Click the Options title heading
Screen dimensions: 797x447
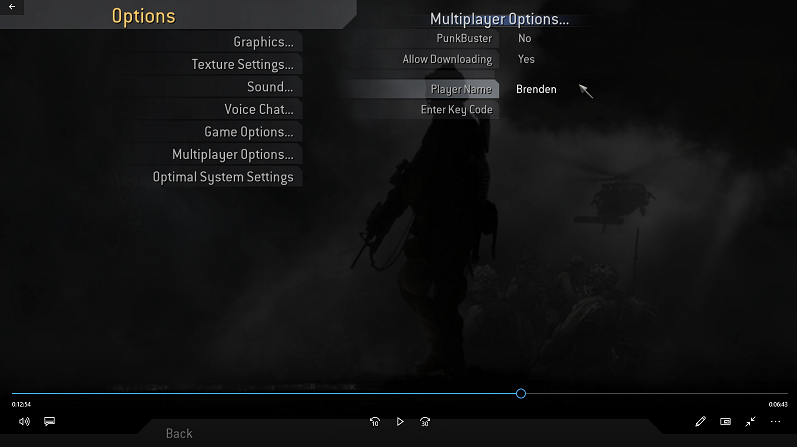pyautogui.click(x=143, y=16)
